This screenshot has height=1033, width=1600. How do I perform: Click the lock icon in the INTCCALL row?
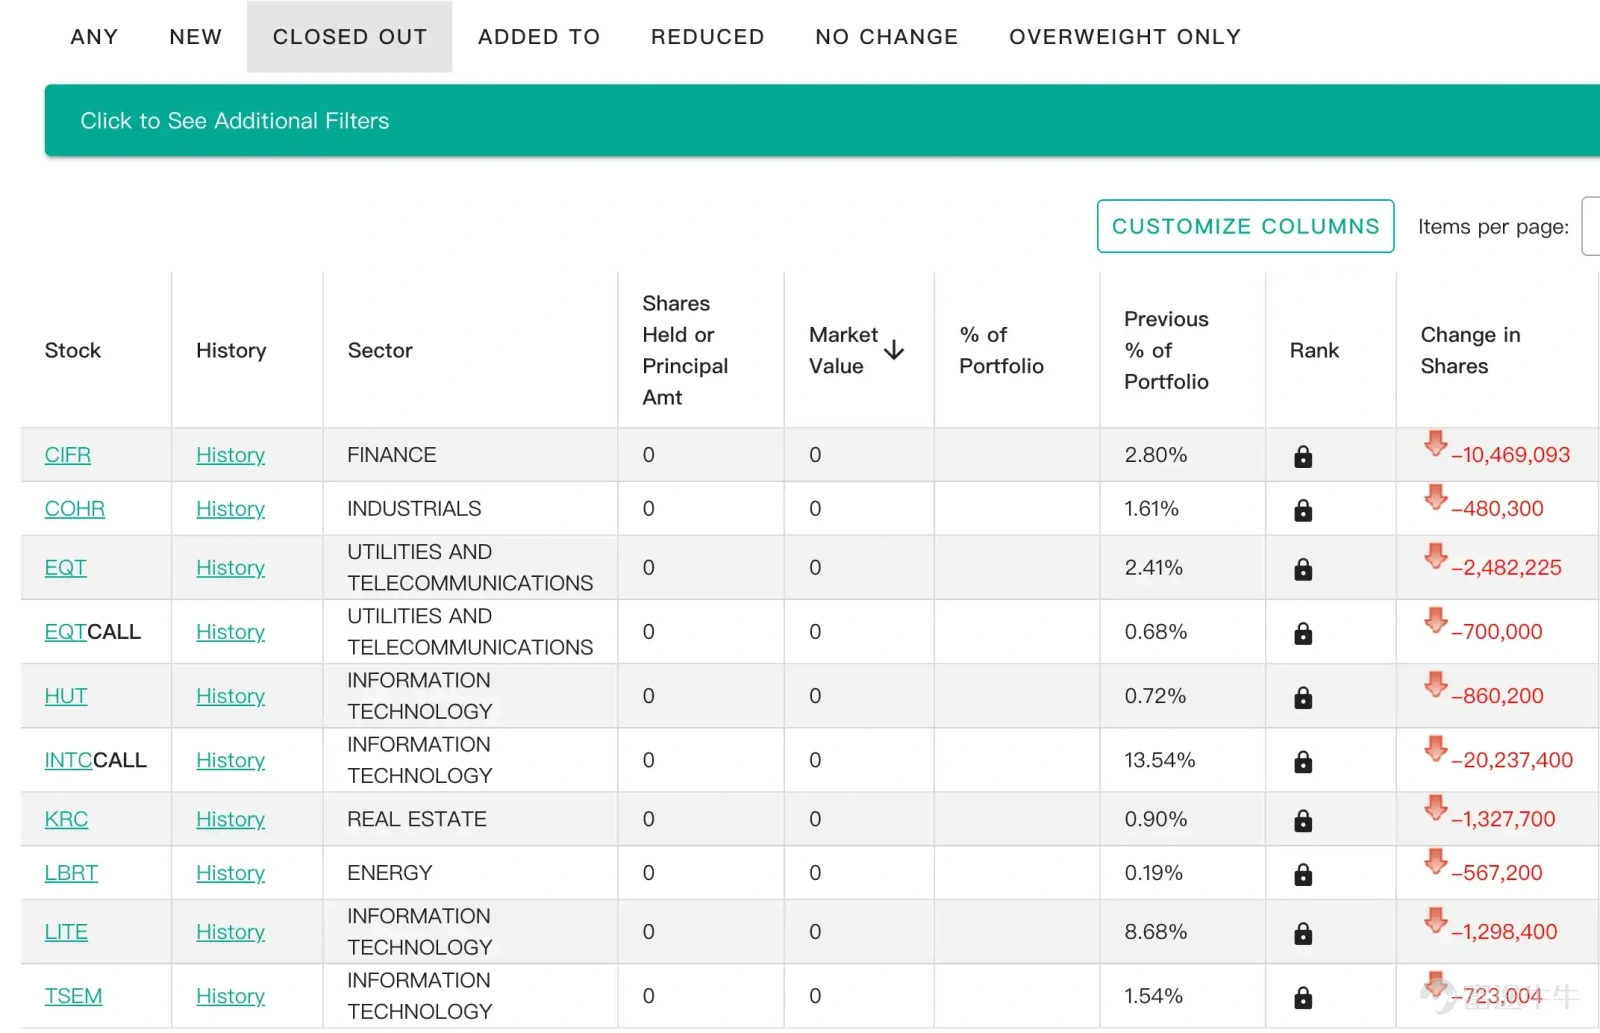tap(1302, 762)
